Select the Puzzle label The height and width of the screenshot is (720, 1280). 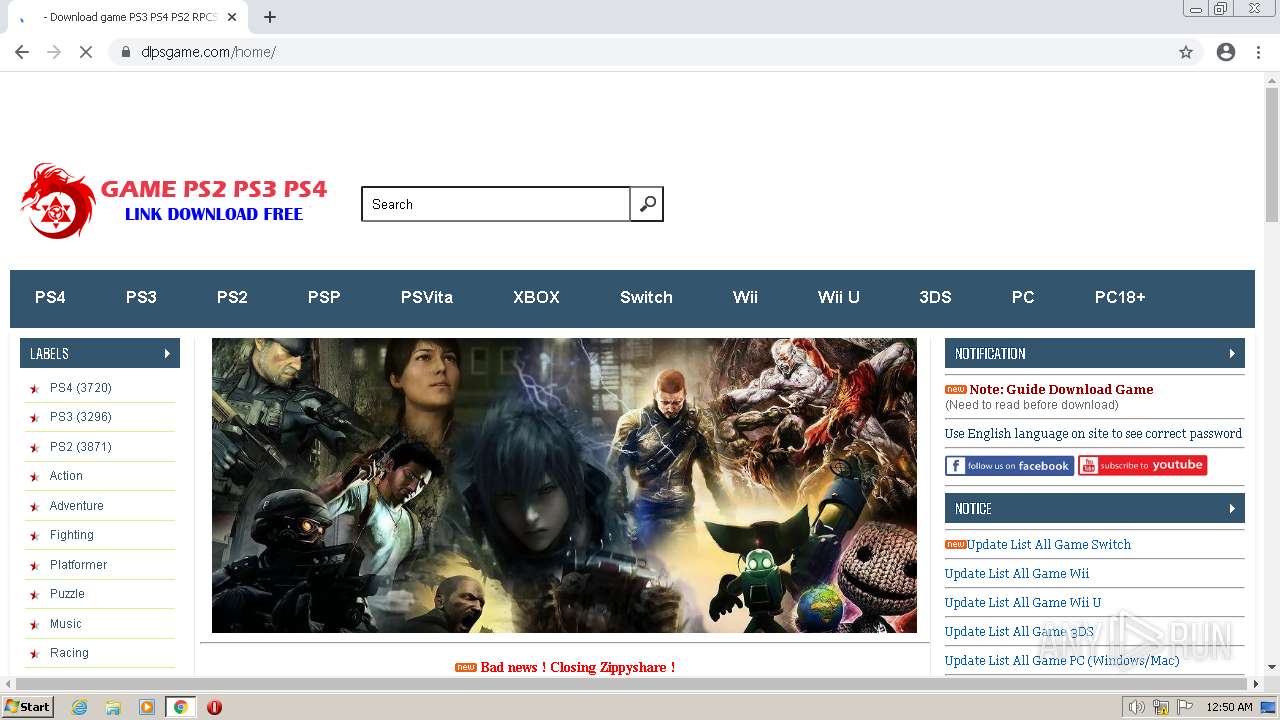click(x=67, y=594)
